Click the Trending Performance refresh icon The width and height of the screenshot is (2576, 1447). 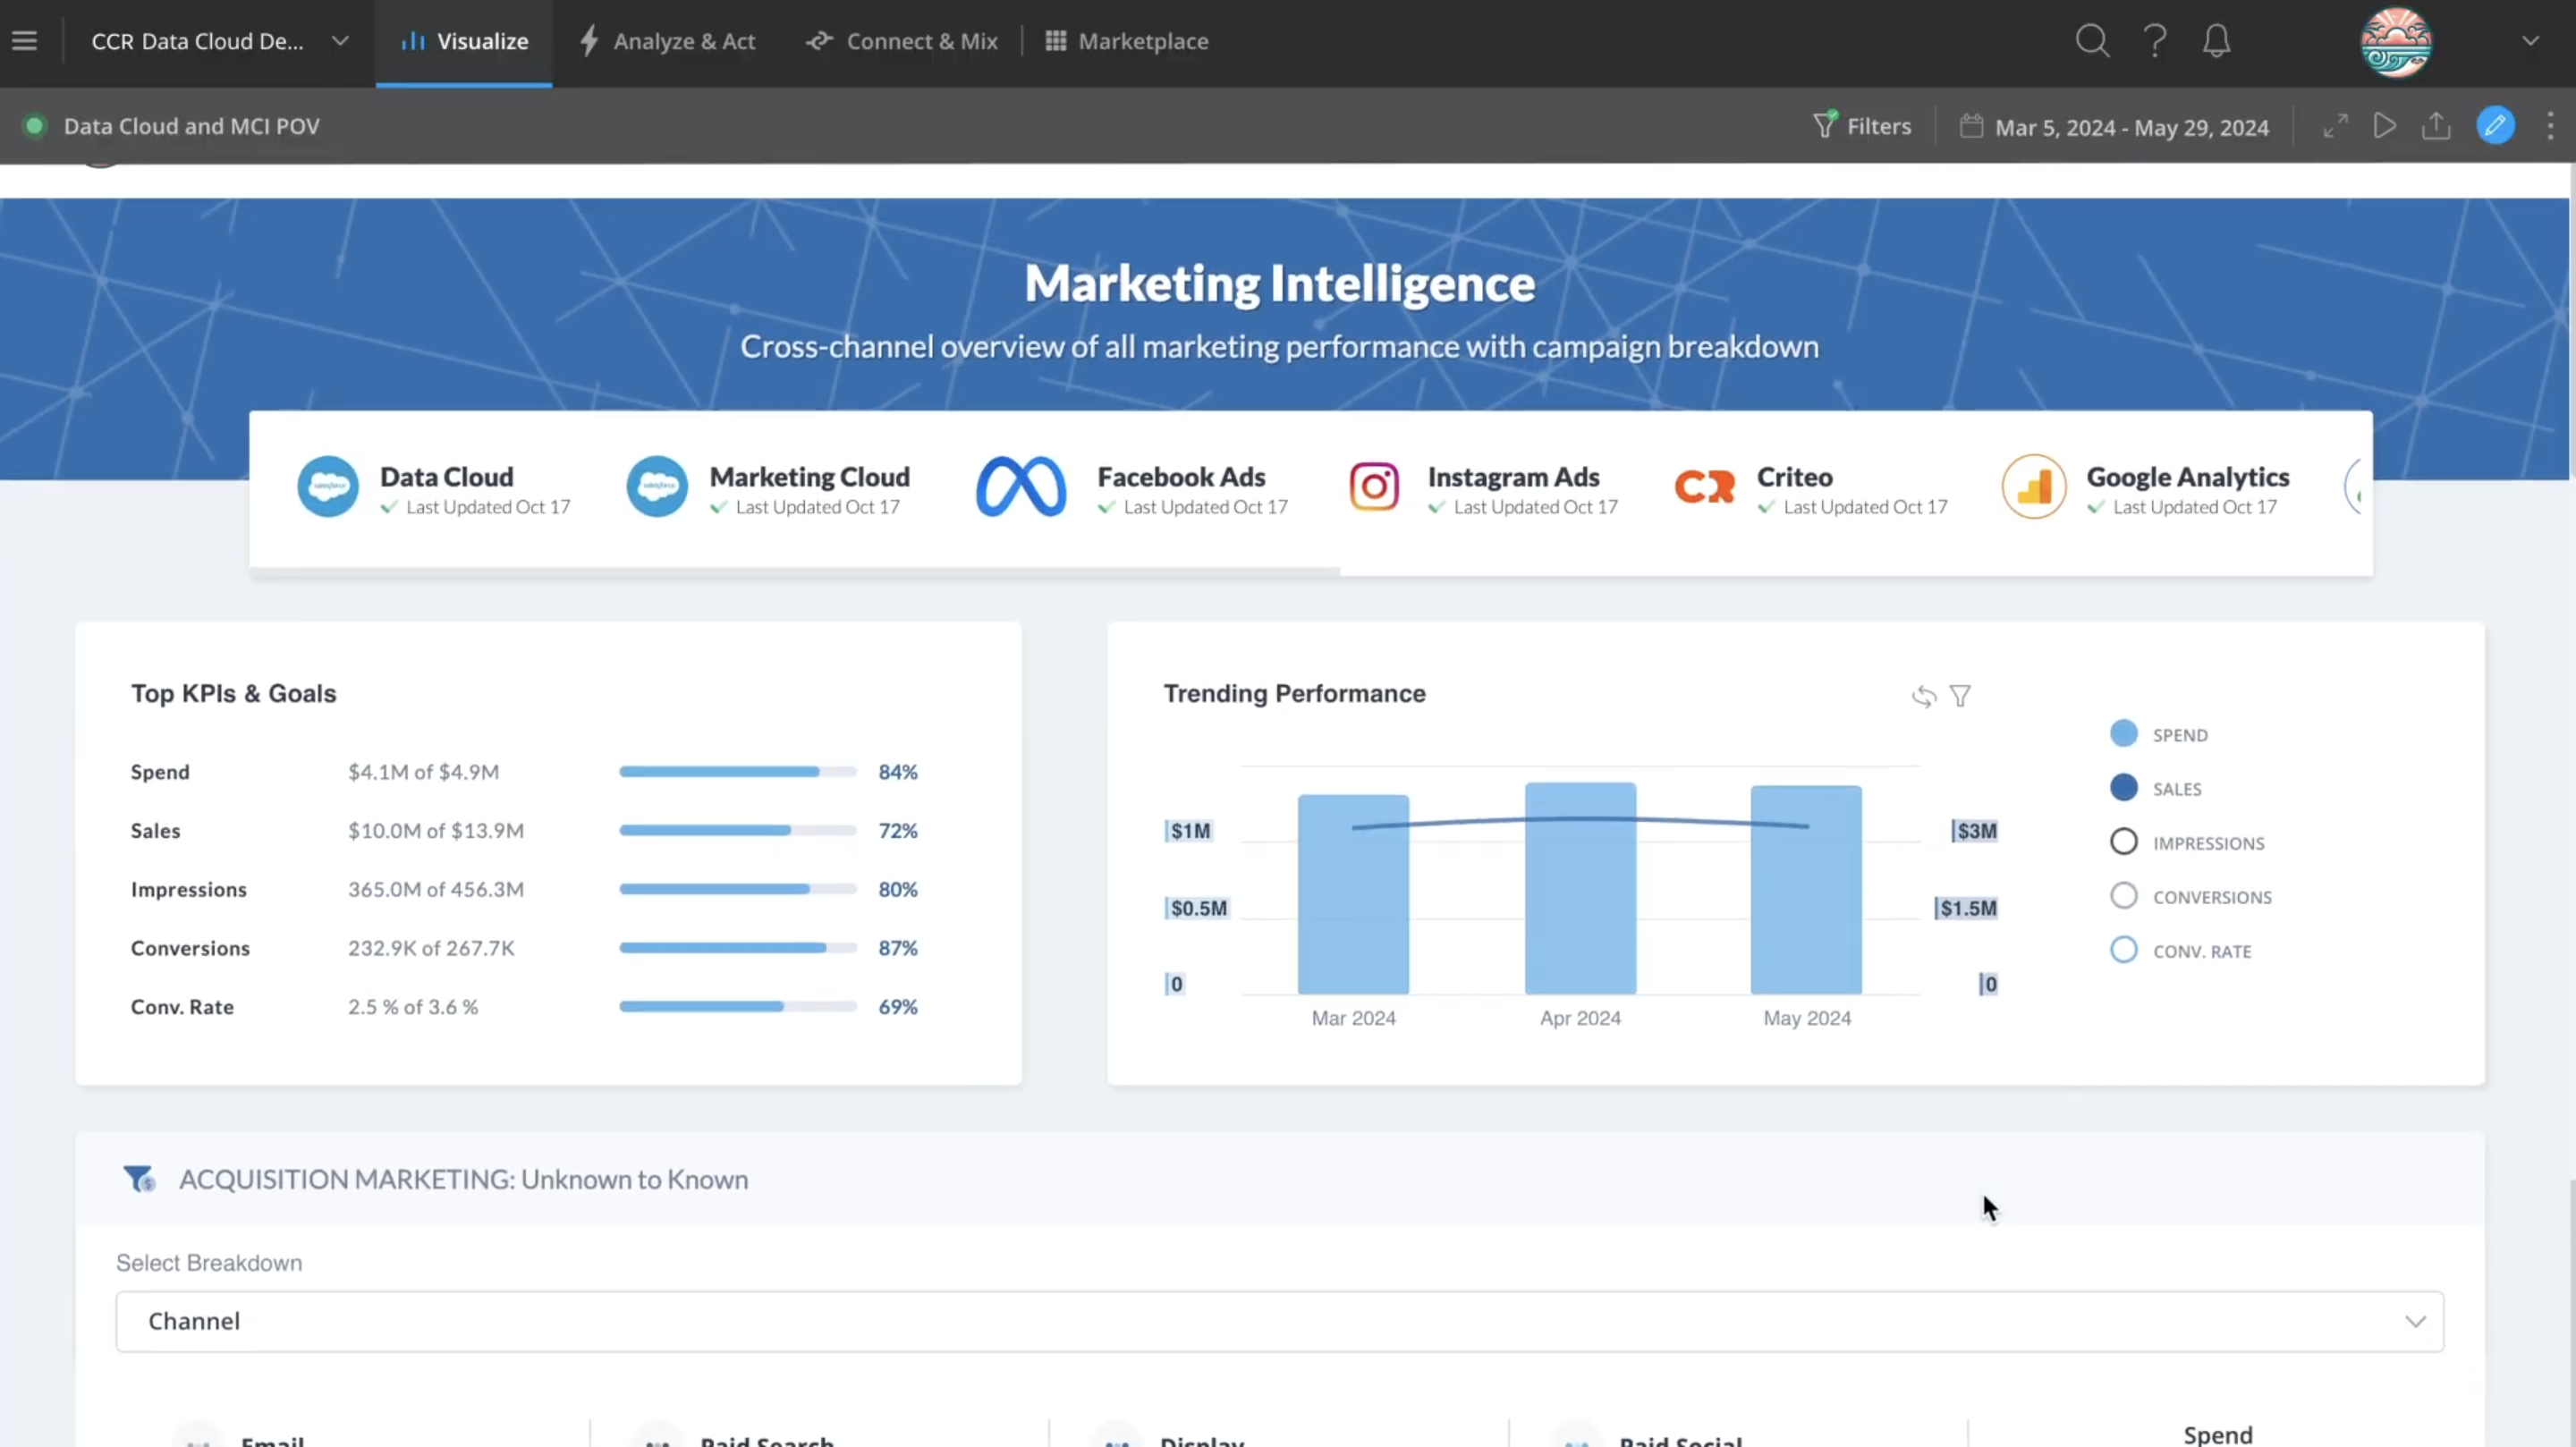point(1924,696)
